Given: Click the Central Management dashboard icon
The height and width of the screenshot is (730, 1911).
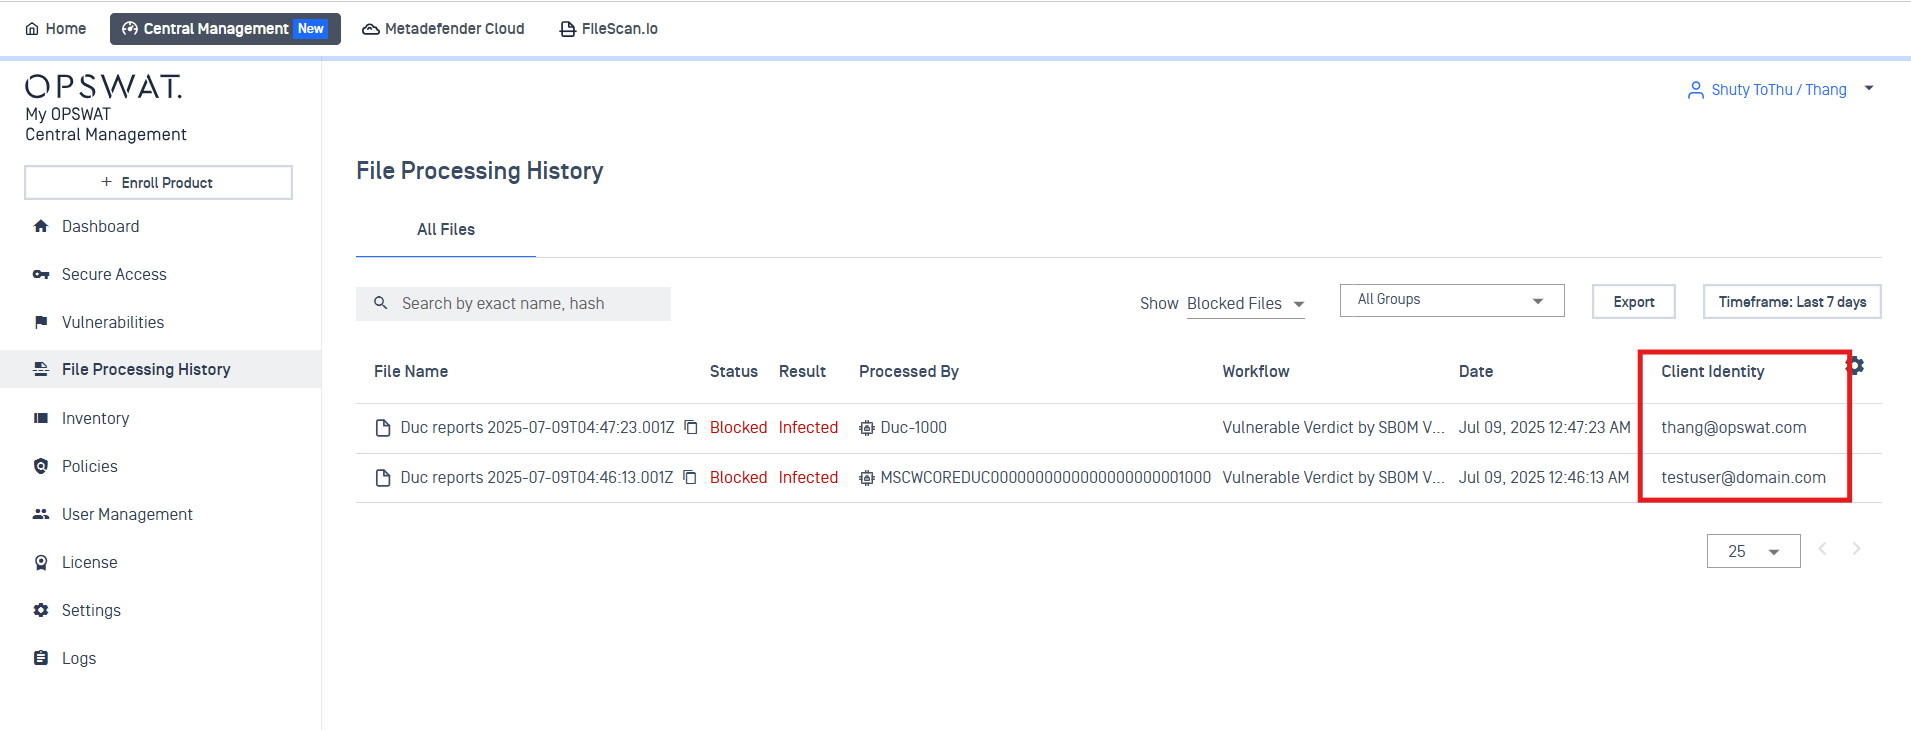Looking at the screenshot, I should [130, 29].
